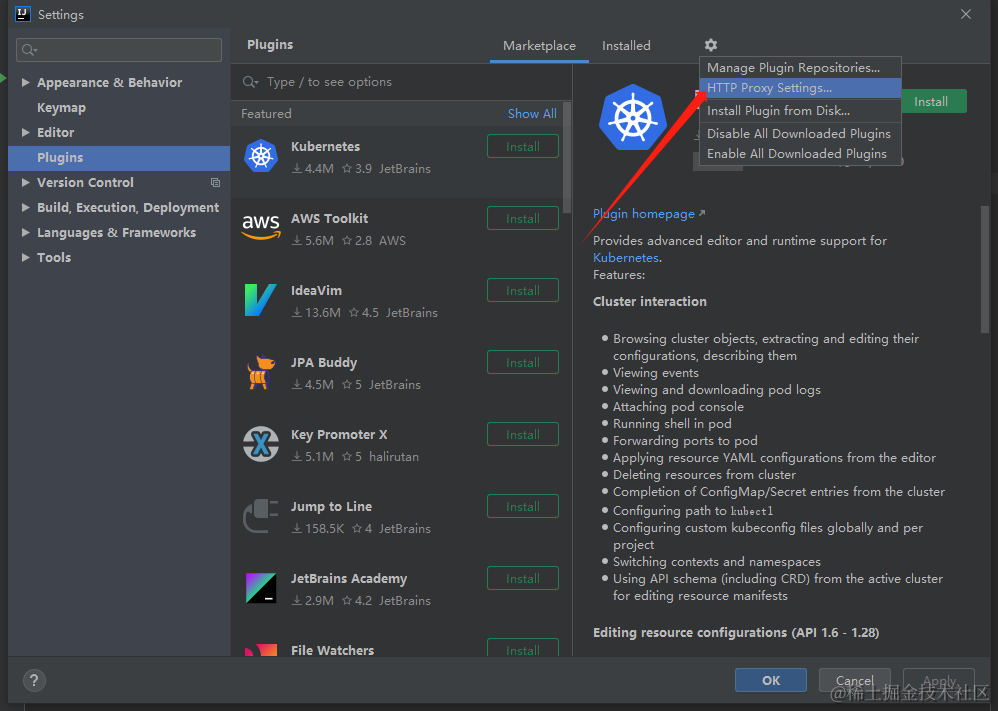This screenshot has height=711, width=998.
Task: Expand Build, Execution, Deployment node
Action: (25, 208)
